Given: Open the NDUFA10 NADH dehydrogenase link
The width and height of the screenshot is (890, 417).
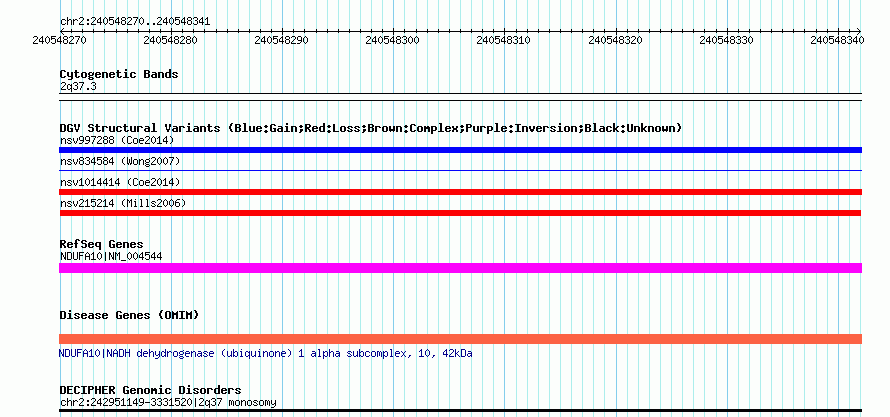Looking at the screenshot, I should (266, 353).
